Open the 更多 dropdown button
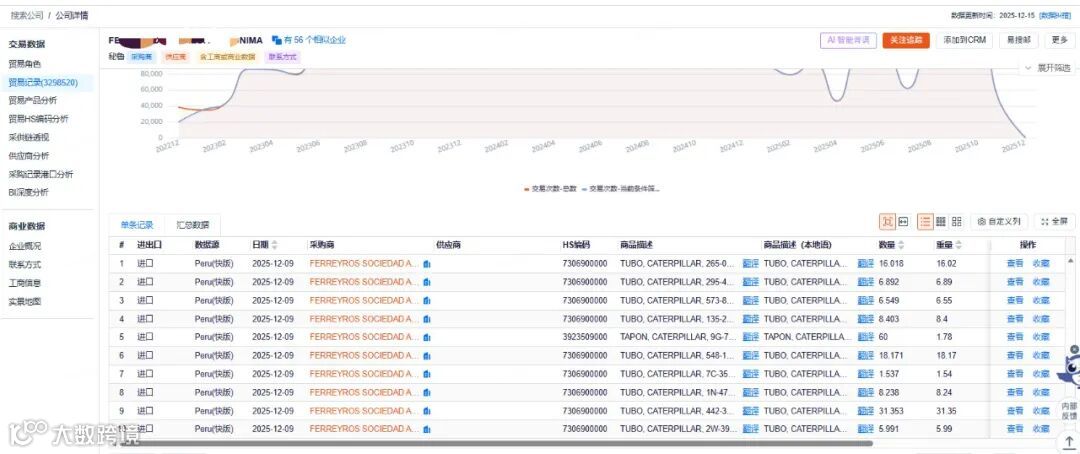 coord(1060,40)
